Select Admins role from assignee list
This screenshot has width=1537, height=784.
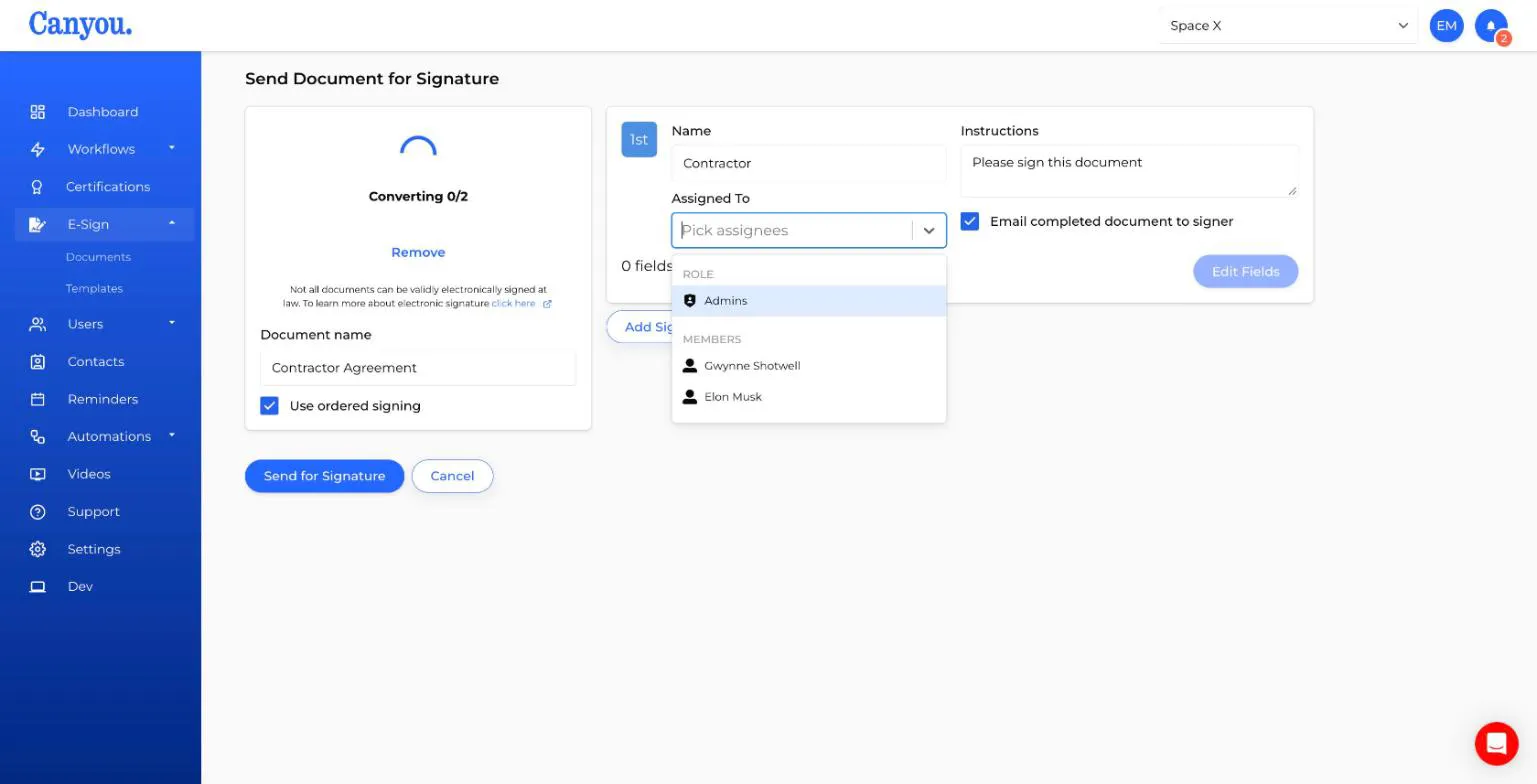[x=809, y=301]
